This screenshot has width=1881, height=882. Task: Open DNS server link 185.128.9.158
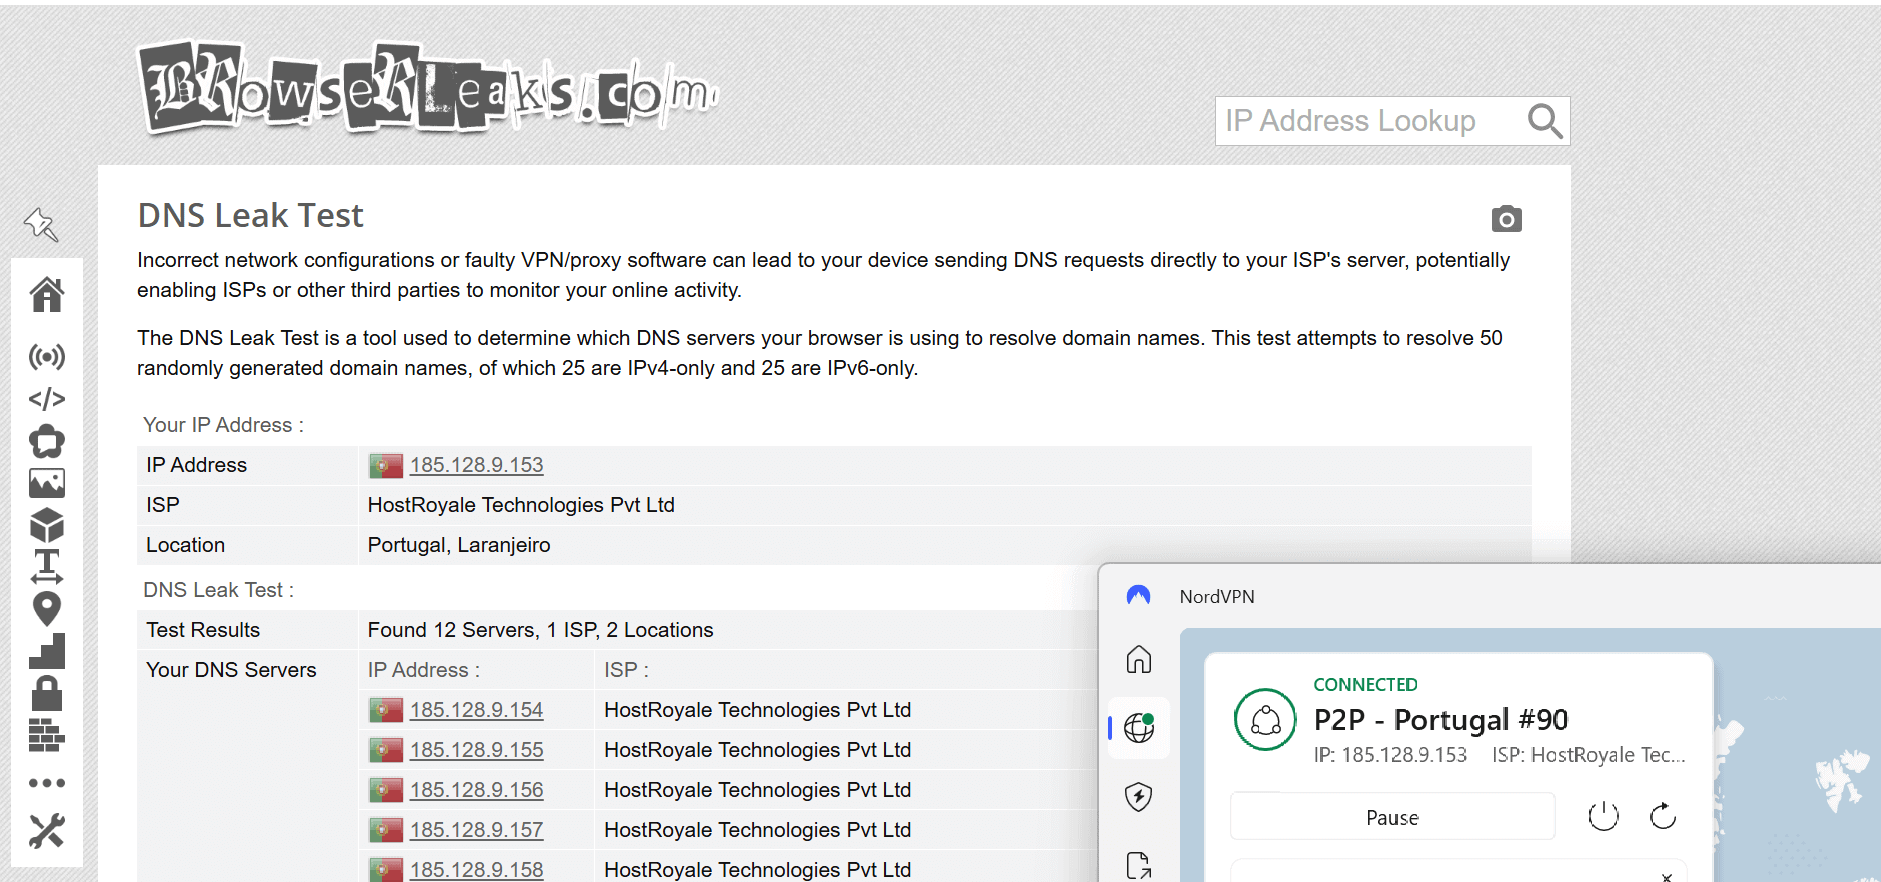(x=476, y=869)
